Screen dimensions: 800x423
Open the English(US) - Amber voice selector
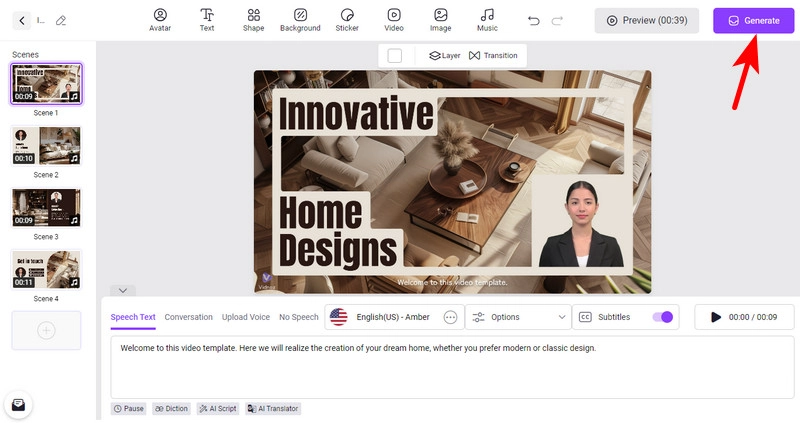[x=383, y=317]
